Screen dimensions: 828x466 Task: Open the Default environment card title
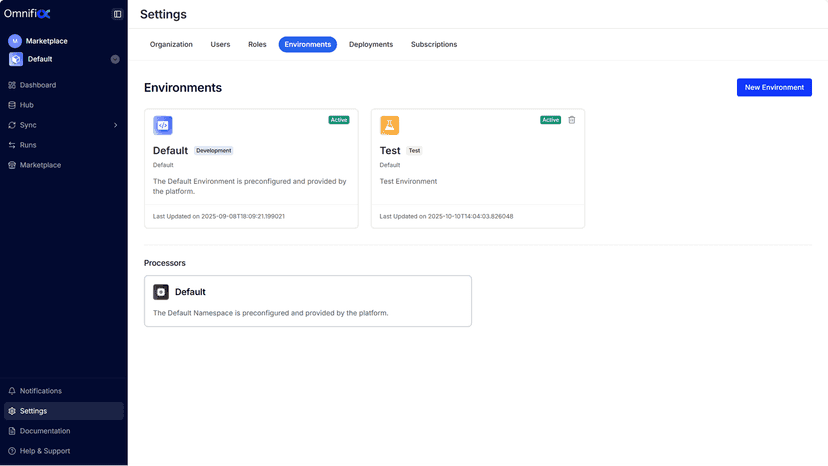170,151
